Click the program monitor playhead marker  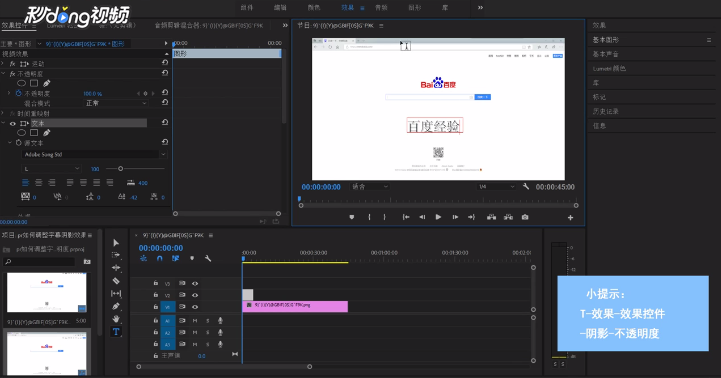tap(299, 199)
